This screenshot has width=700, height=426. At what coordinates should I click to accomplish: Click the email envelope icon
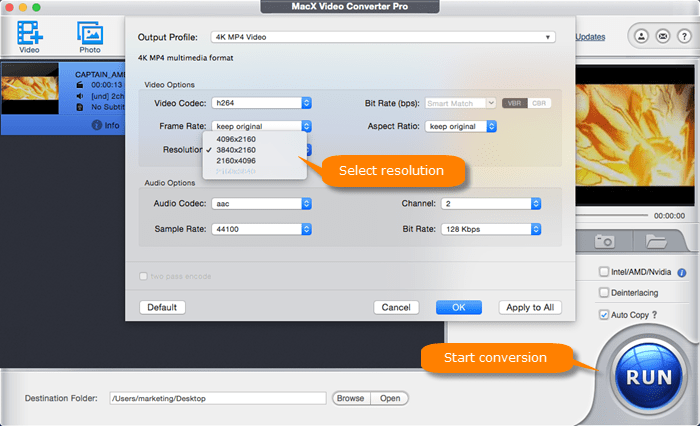click(663, 36)
